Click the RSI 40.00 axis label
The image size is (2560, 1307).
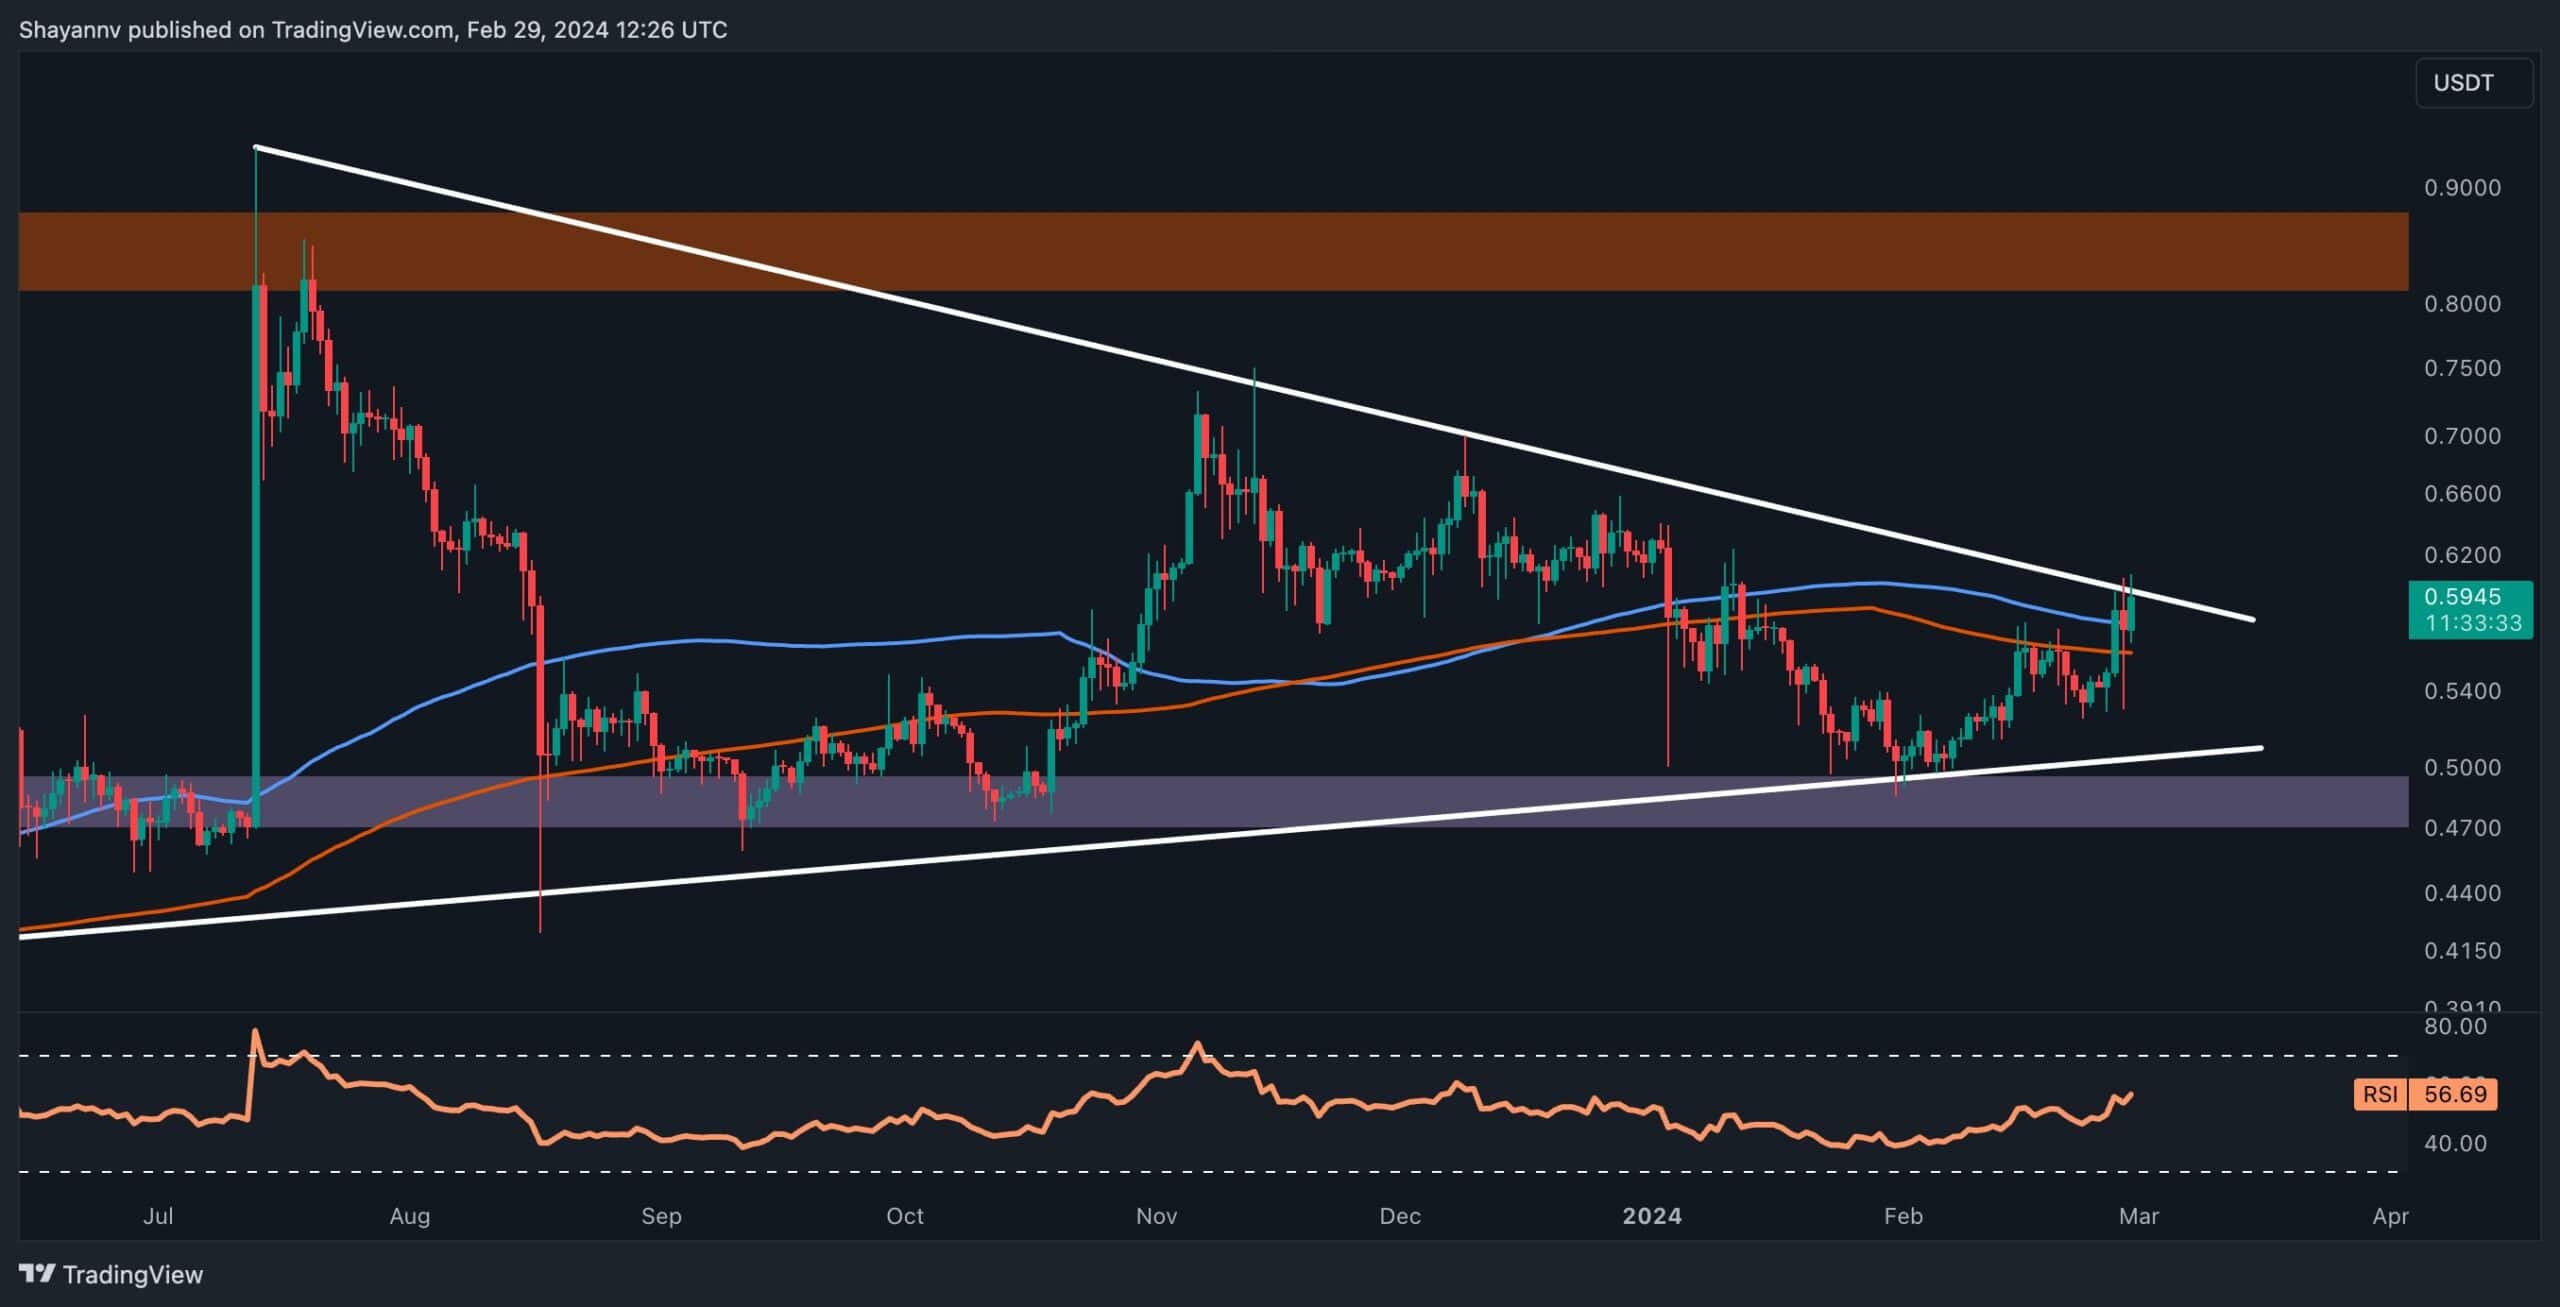point(2455,1143)
